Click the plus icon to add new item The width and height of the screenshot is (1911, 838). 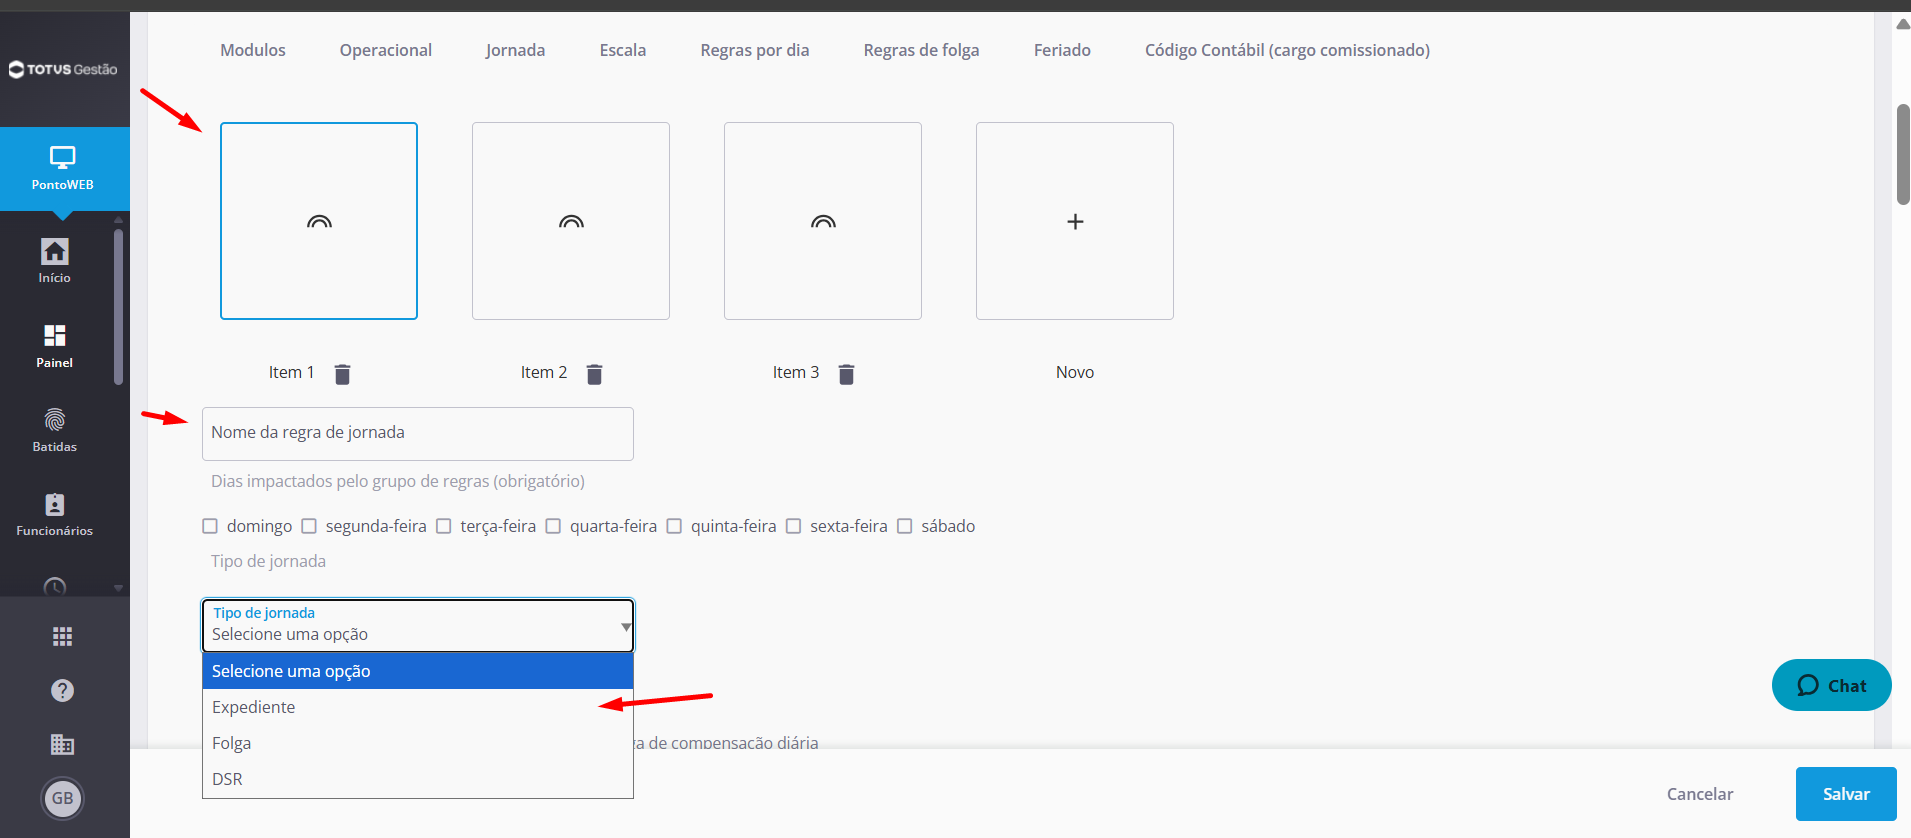point(1075,221)
